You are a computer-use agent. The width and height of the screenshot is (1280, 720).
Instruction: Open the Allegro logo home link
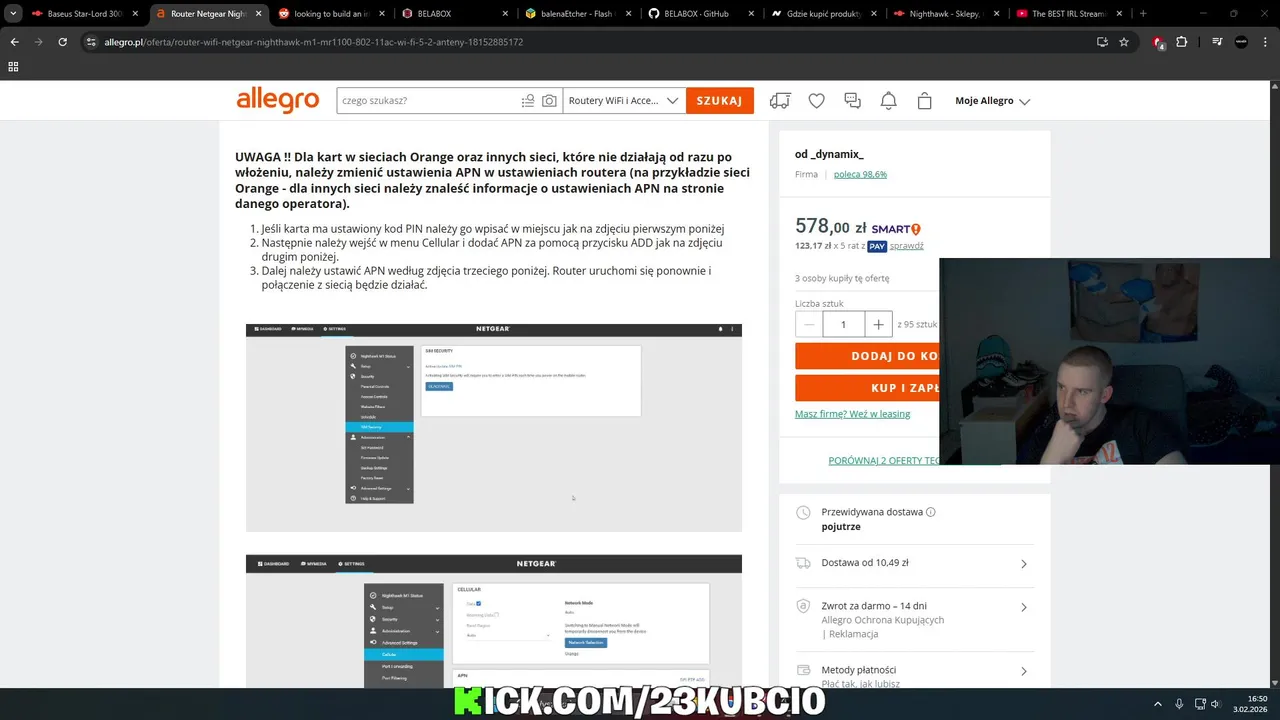pyautogui.click(x=277, y=100)
